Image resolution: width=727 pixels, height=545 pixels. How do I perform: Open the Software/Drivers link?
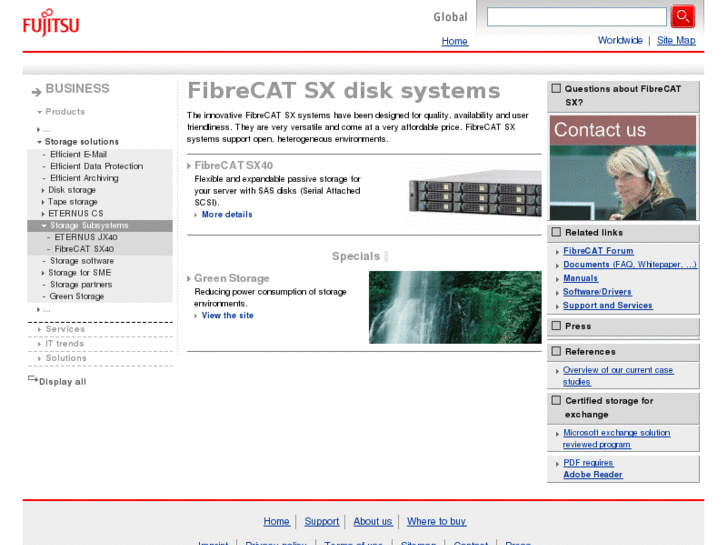point(597,292)
